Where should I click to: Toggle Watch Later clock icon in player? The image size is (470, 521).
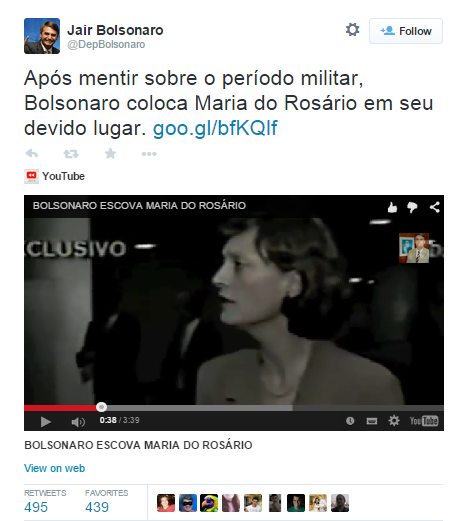pyautogui.click(x=350, y=421)
